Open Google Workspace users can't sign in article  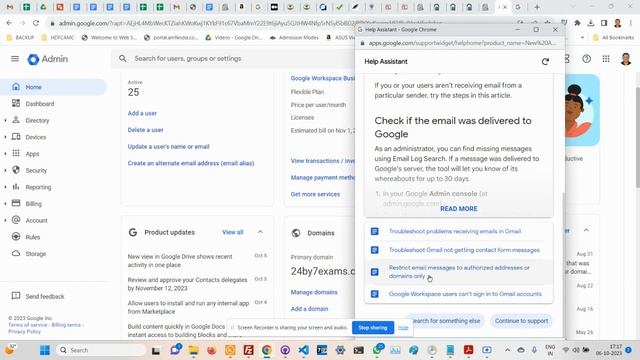(465, 294)
